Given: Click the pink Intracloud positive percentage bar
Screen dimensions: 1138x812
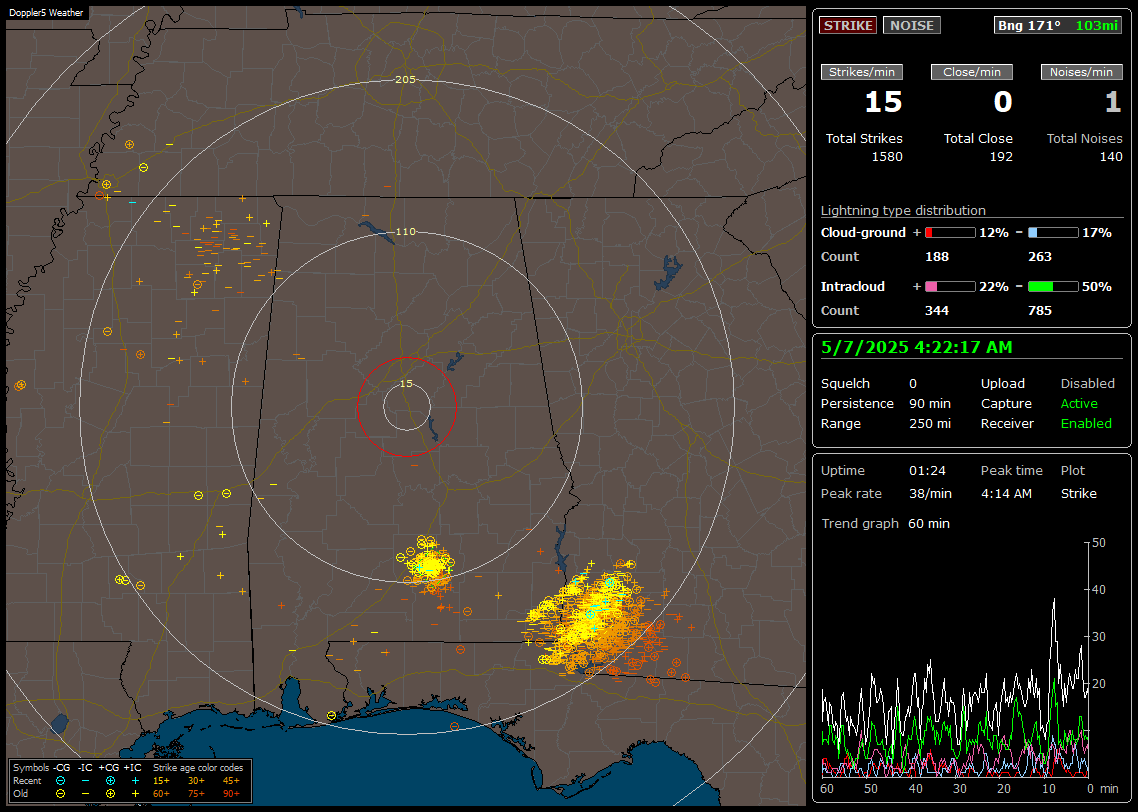Looking at the screenshot, I should pyautogui.click(x=950, y=287).
